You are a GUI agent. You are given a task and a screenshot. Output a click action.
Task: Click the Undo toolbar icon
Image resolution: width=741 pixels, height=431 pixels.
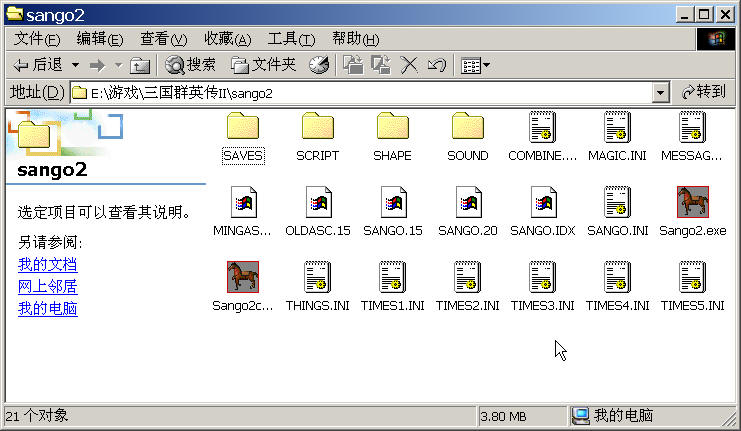pyautogui.click(x=437, y=65)
